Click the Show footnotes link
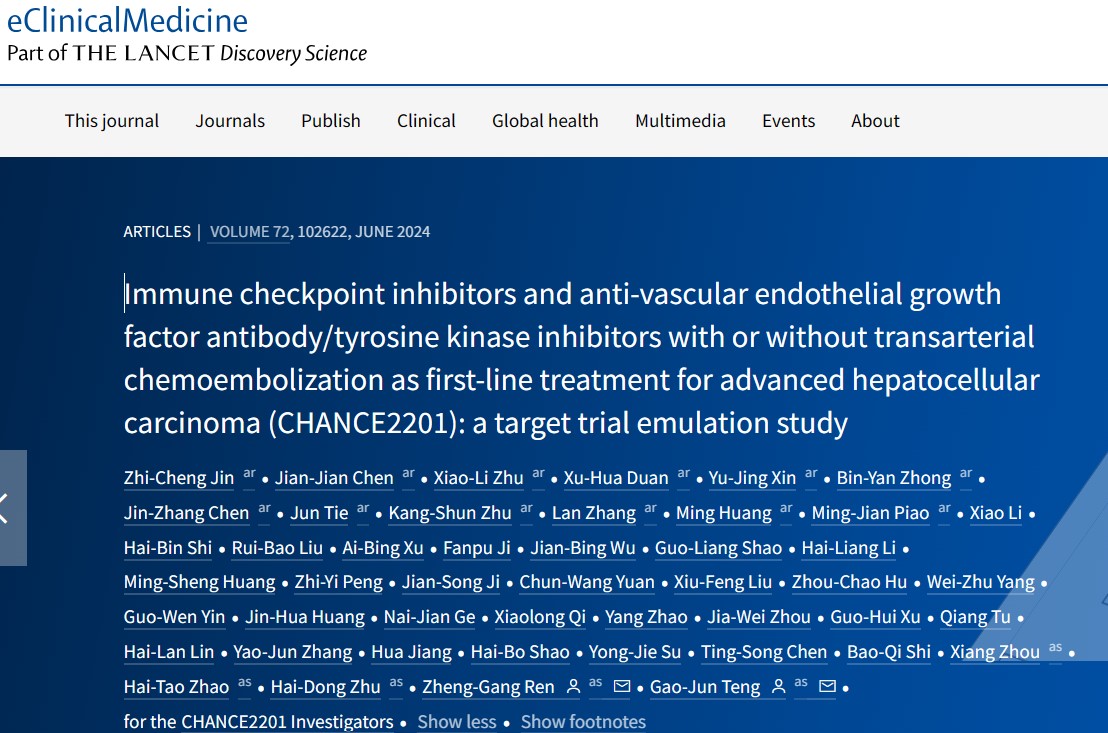 [x=584, y=722]
